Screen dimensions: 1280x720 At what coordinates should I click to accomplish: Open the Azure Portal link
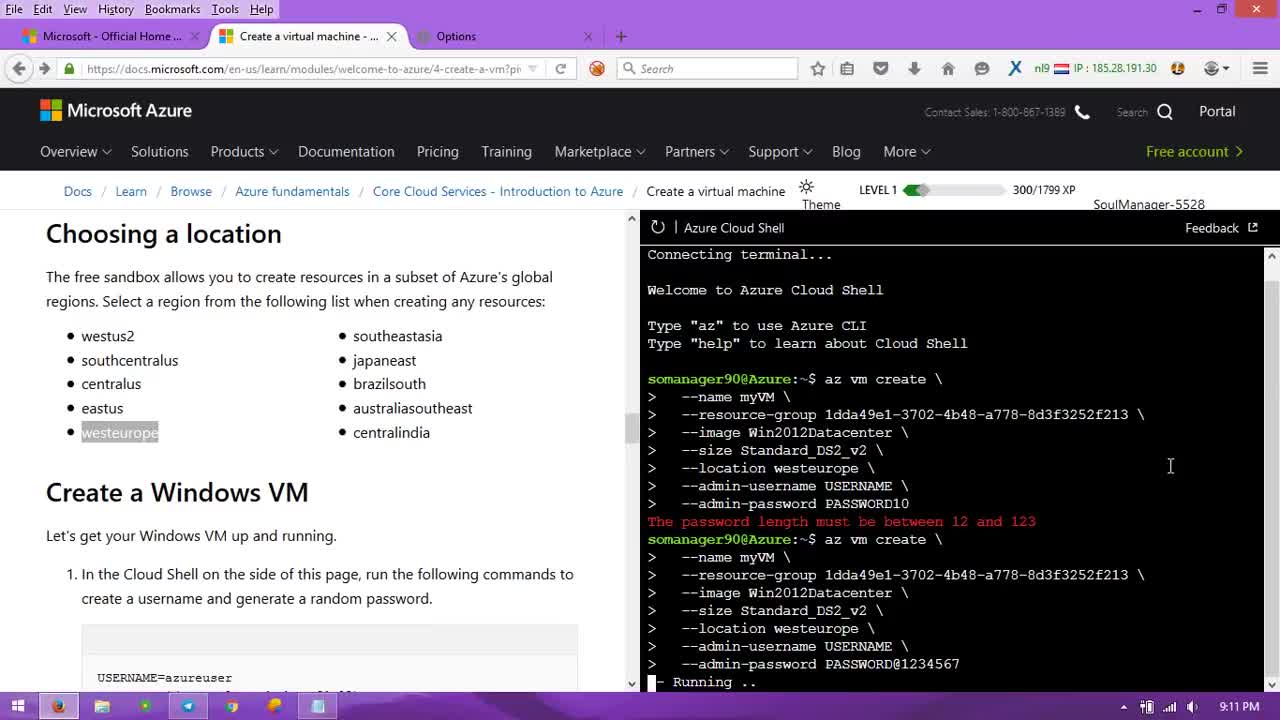click(x=1217, y=112)
